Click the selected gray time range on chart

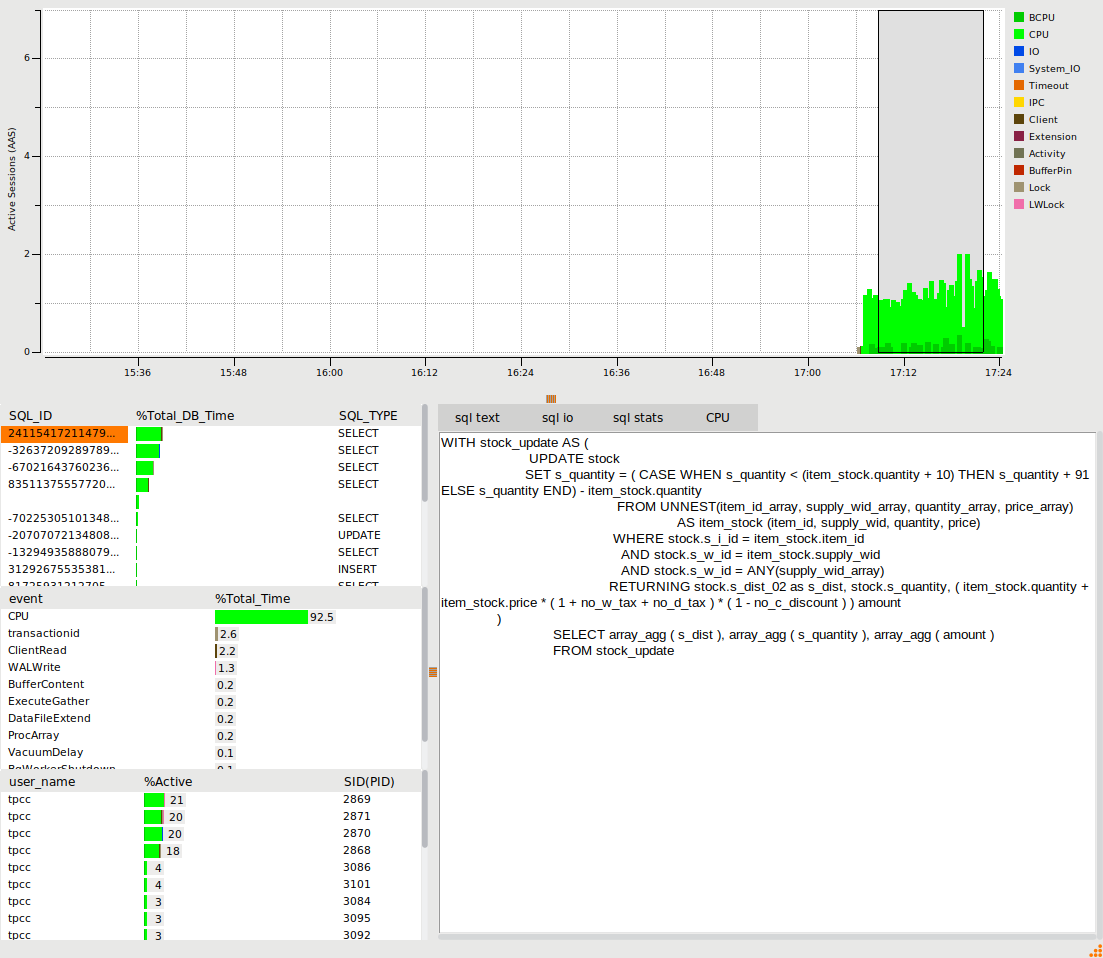point(930,150)
